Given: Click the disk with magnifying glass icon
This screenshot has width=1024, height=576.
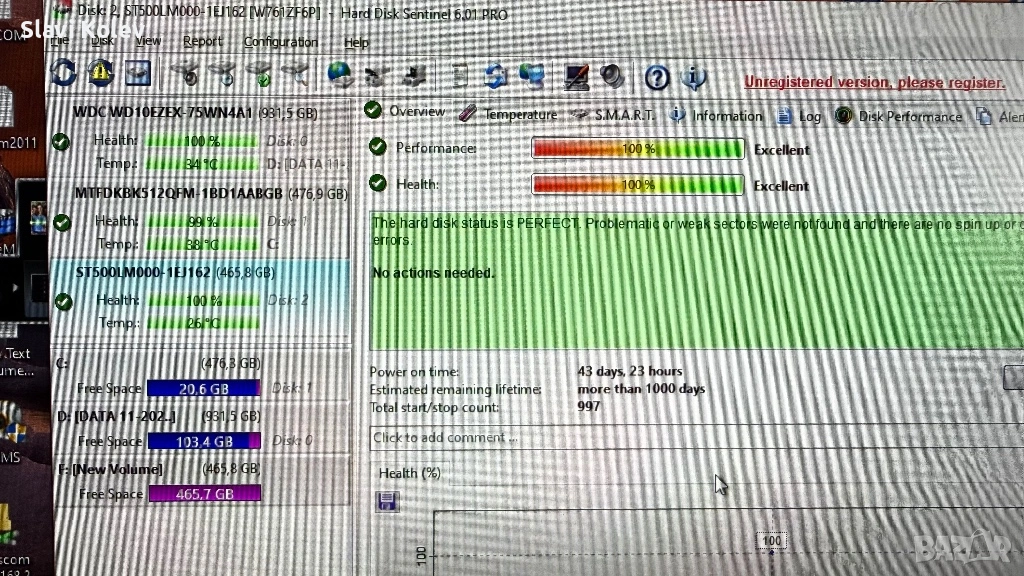Looking at the screenshot, I should (296, 75).
